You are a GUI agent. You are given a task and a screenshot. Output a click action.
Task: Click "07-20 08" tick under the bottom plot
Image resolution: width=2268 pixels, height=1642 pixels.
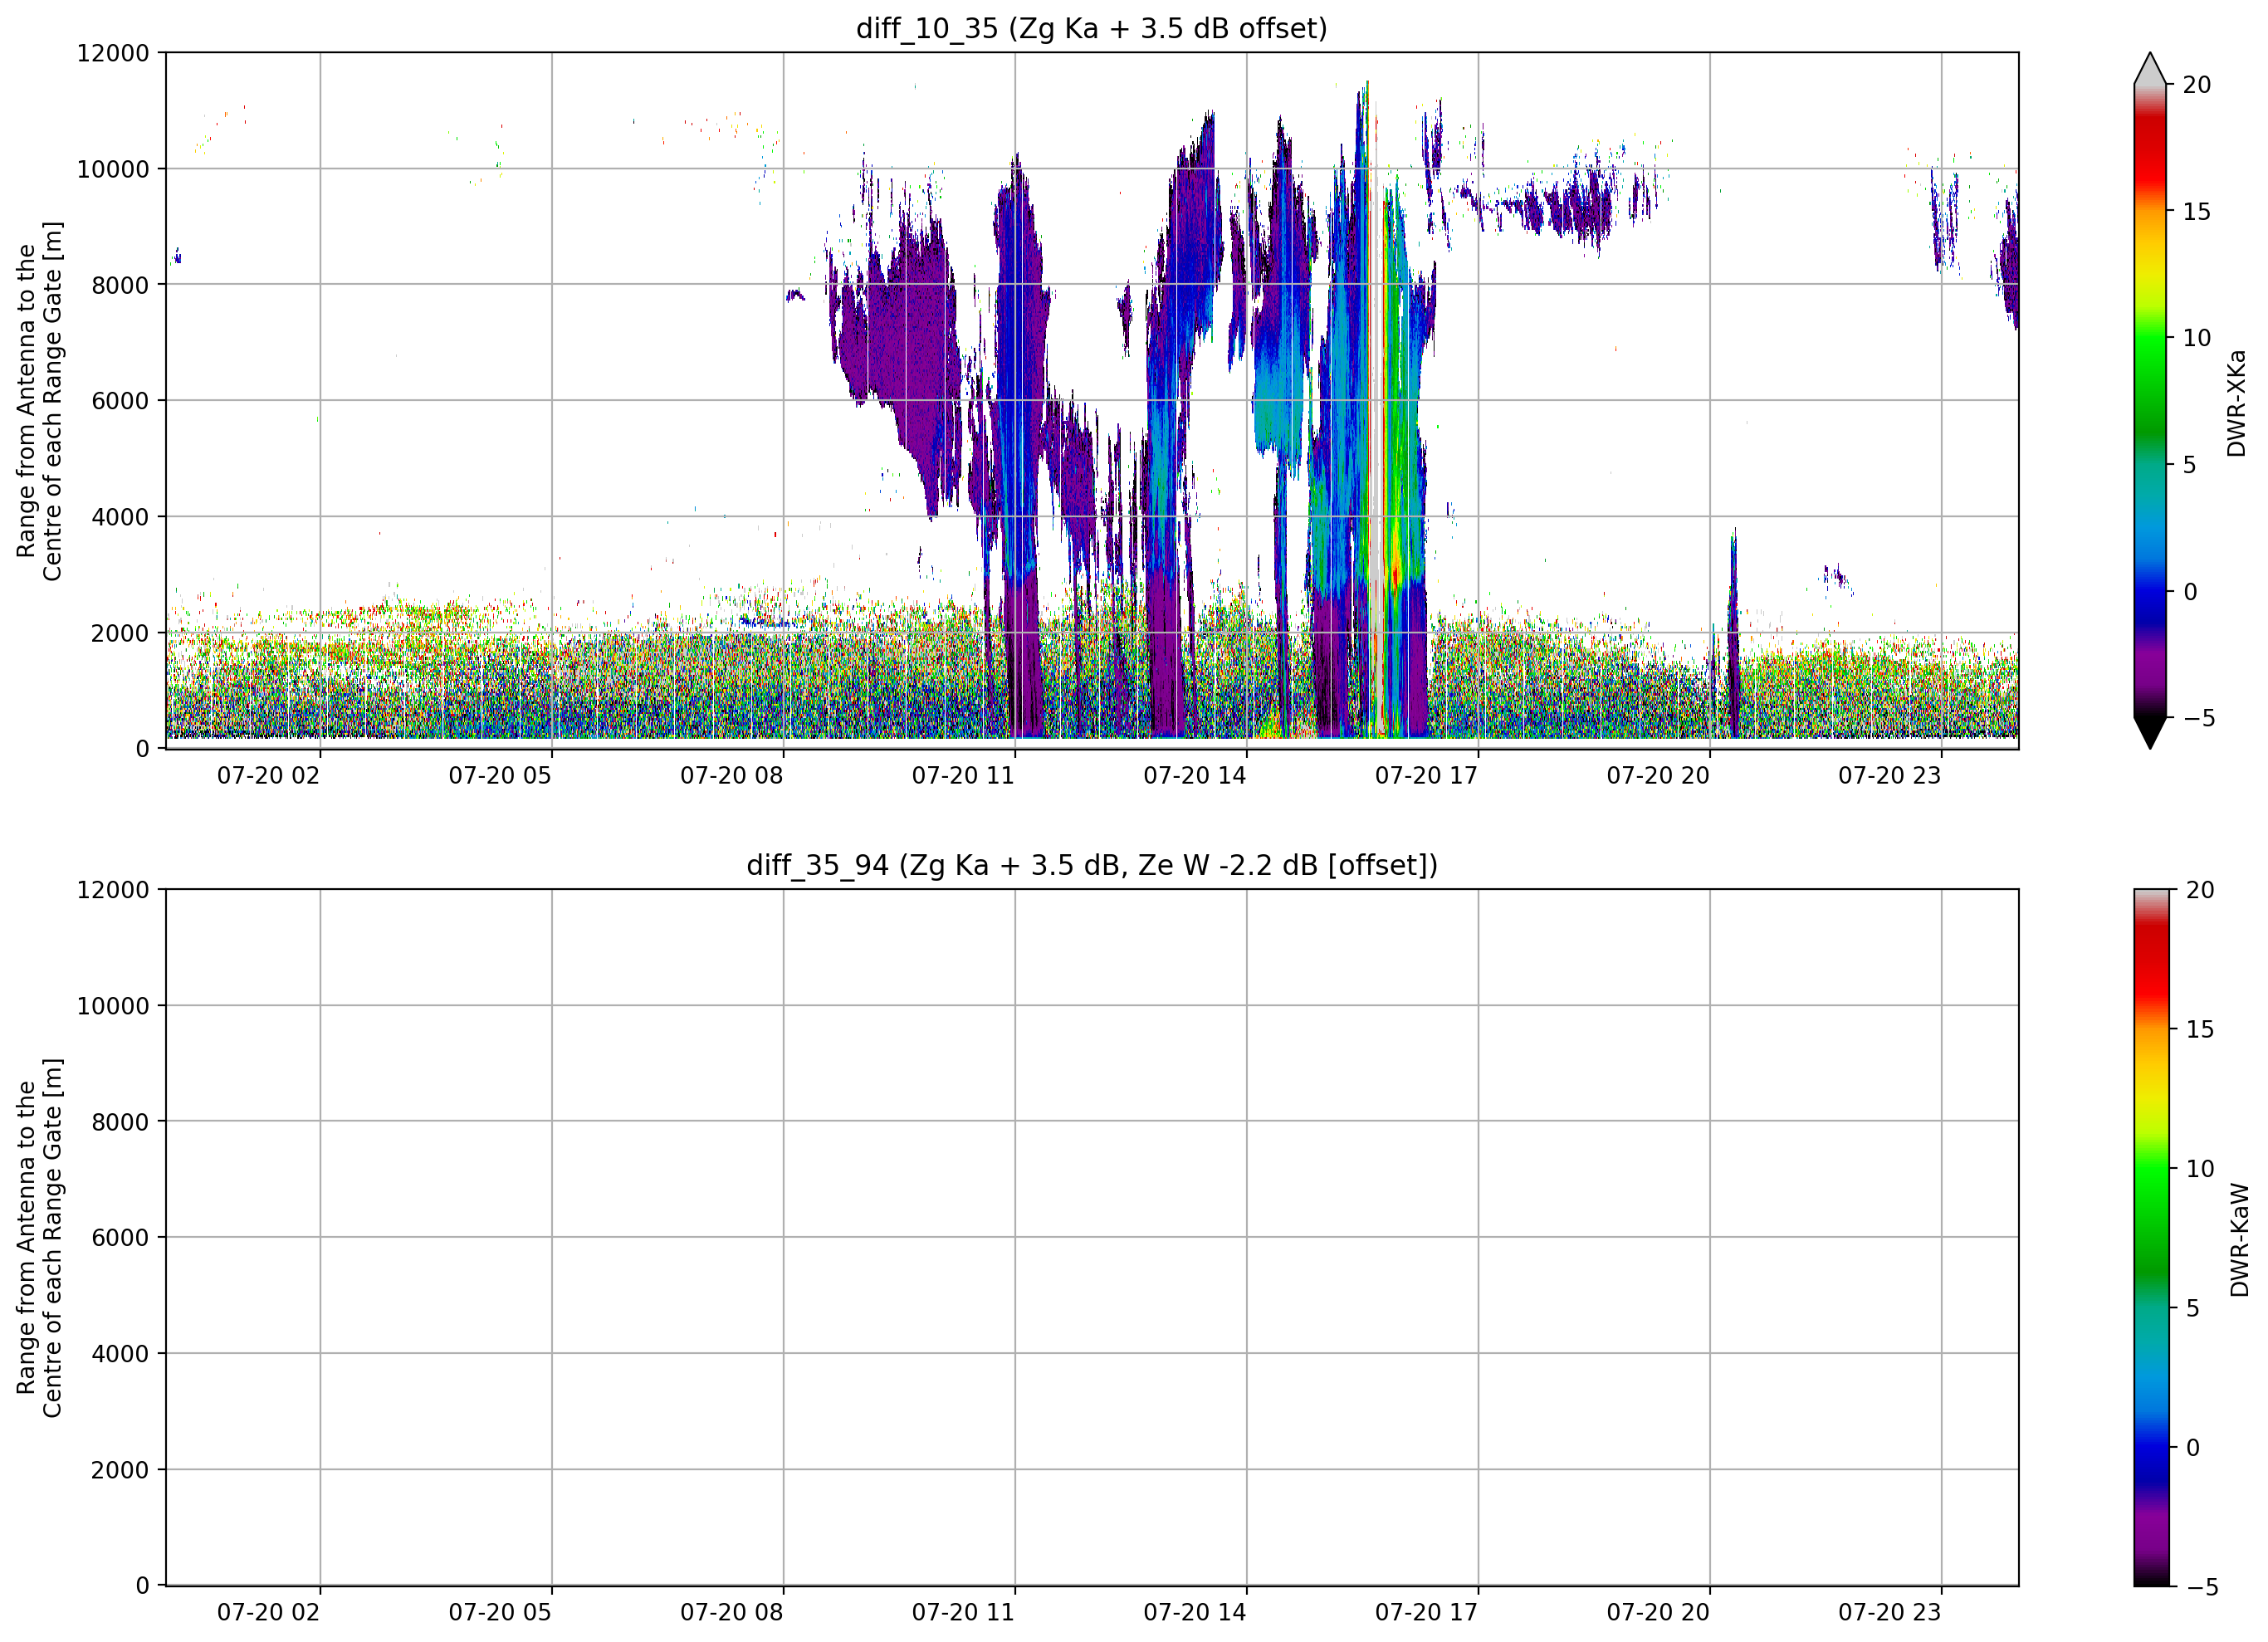[732, 1612]
